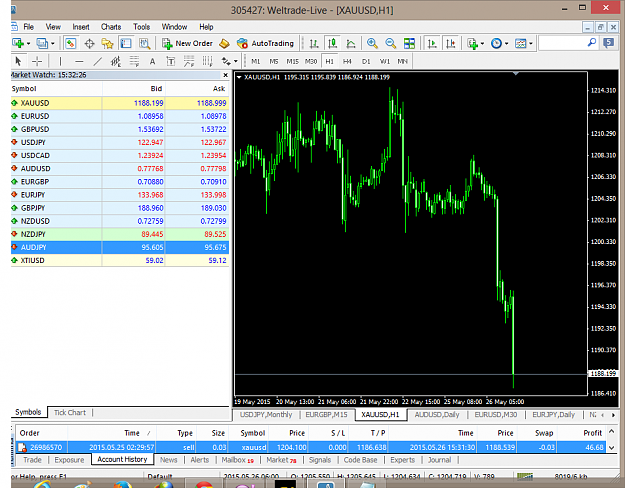Select the Text Label tool
This screenshot has width=625, height=488.
171,61
